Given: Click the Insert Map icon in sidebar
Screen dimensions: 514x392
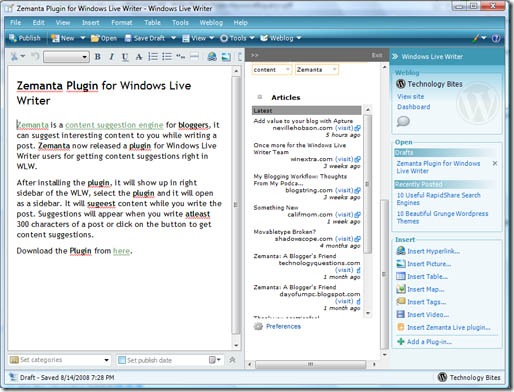Looking at the screenshot, I should tap(400, 289).
